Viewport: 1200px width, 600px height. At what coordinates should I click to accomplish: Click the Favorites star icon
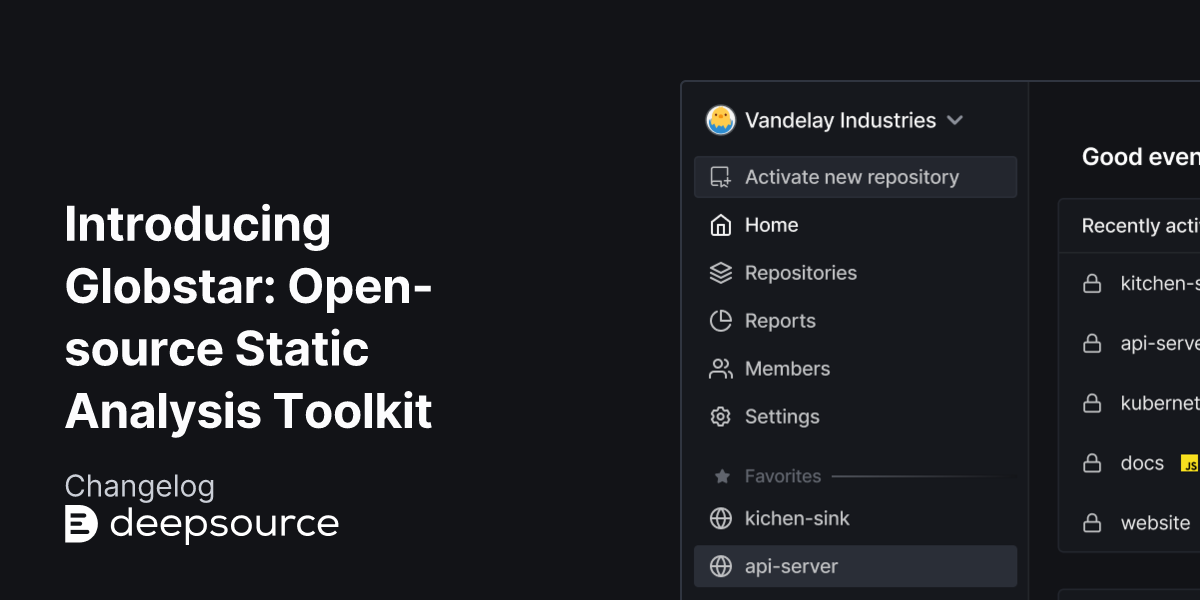click(x=720, y=476)
